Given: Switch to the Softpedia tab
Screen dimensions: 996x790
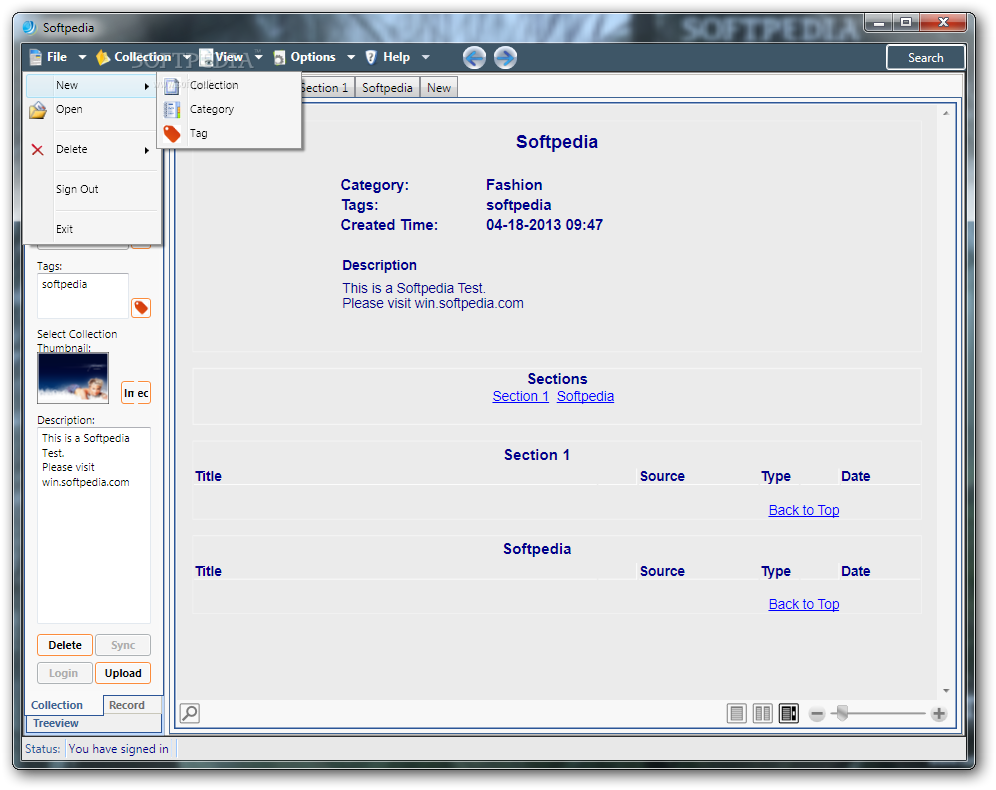Looking at the screenshot, I should point(387,88).
